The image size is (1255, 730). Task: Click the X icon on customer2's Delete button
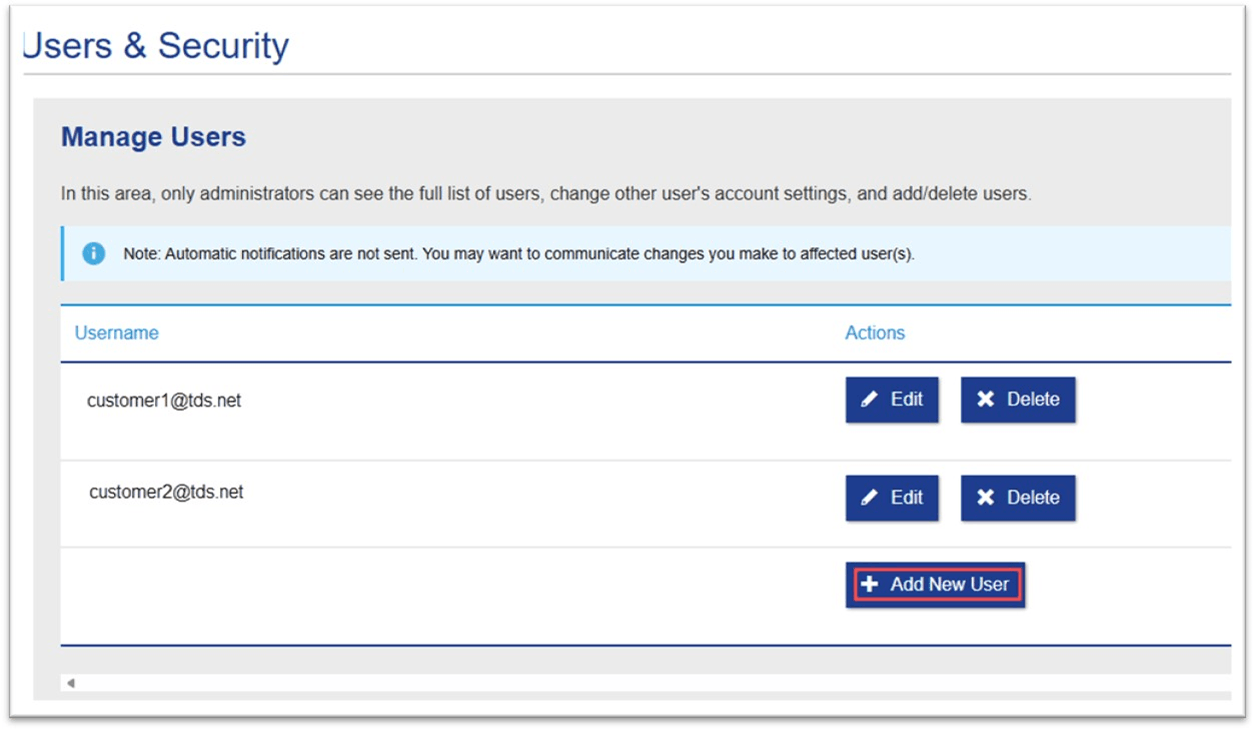(986, 497)
